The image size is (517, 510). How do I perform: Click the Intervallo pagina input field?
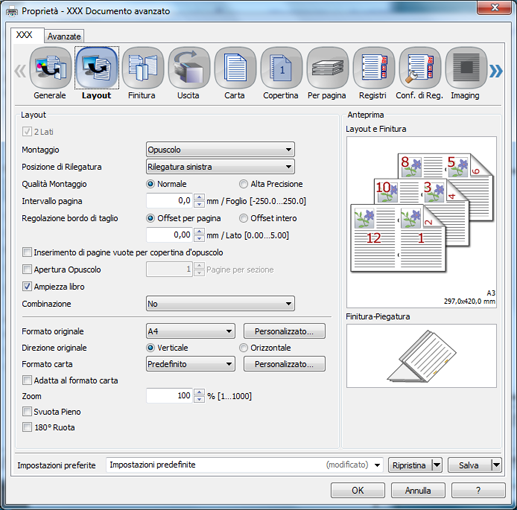(x=169, y=201)
